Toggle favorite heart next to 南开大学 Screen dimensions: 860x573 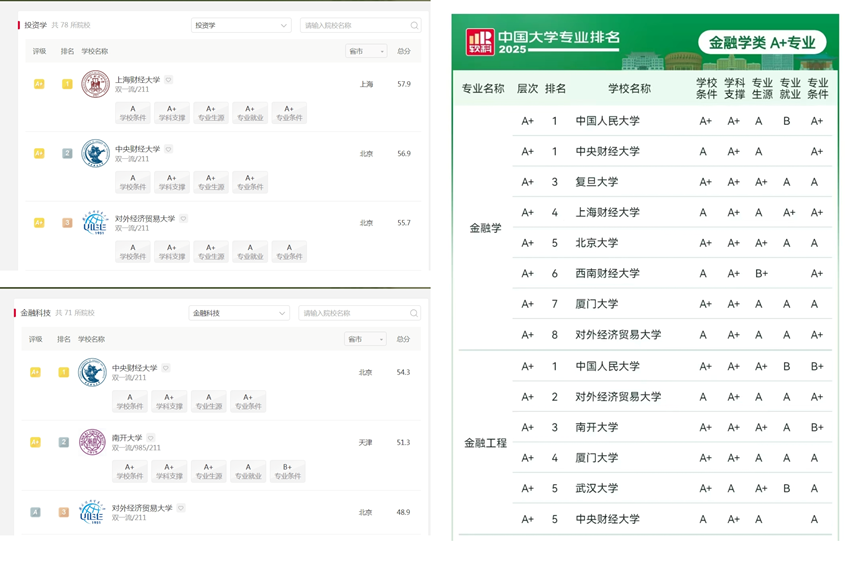click(151, 438)
